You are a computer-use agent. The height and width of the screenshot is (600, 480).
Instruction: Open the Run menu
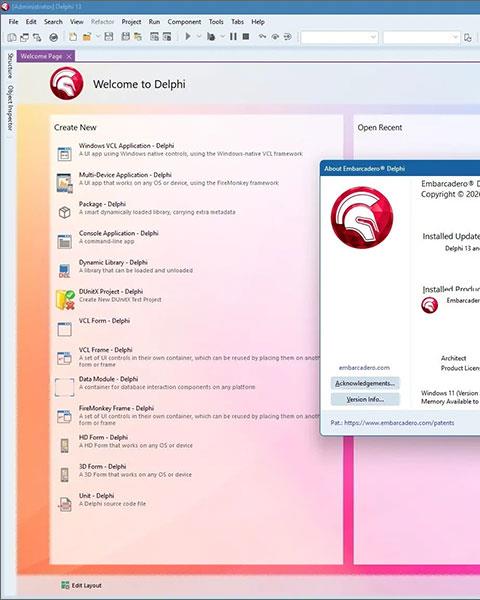point(154,22)
